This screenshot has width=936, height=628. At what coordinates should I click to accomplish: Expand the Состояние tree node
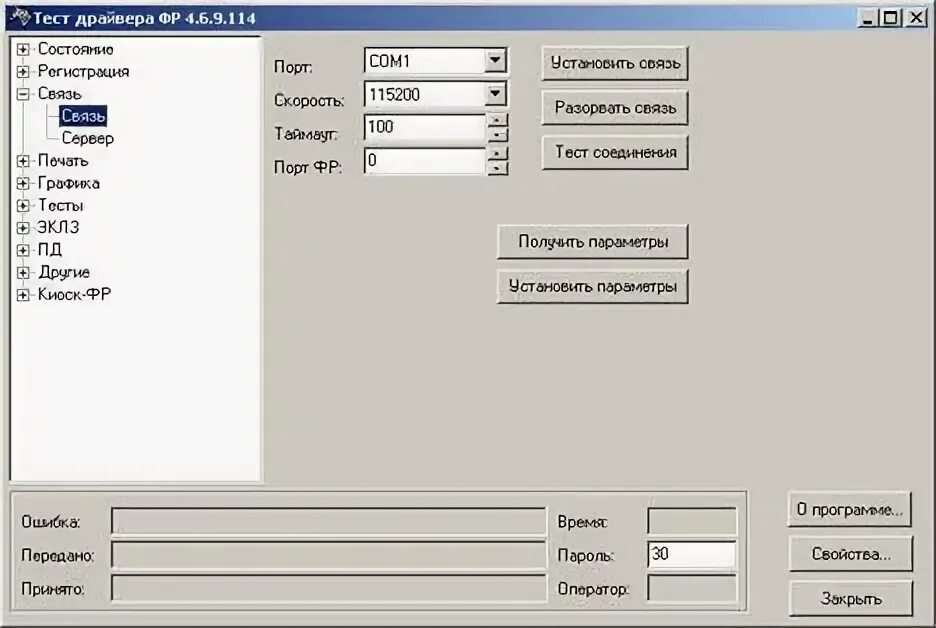coord(23,50)
